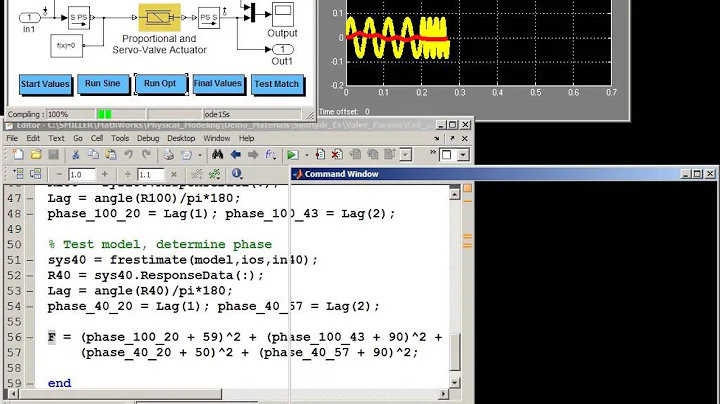The image size is (720, 404).
Task: Select the In1 input port block
Action: coord(29,17)
